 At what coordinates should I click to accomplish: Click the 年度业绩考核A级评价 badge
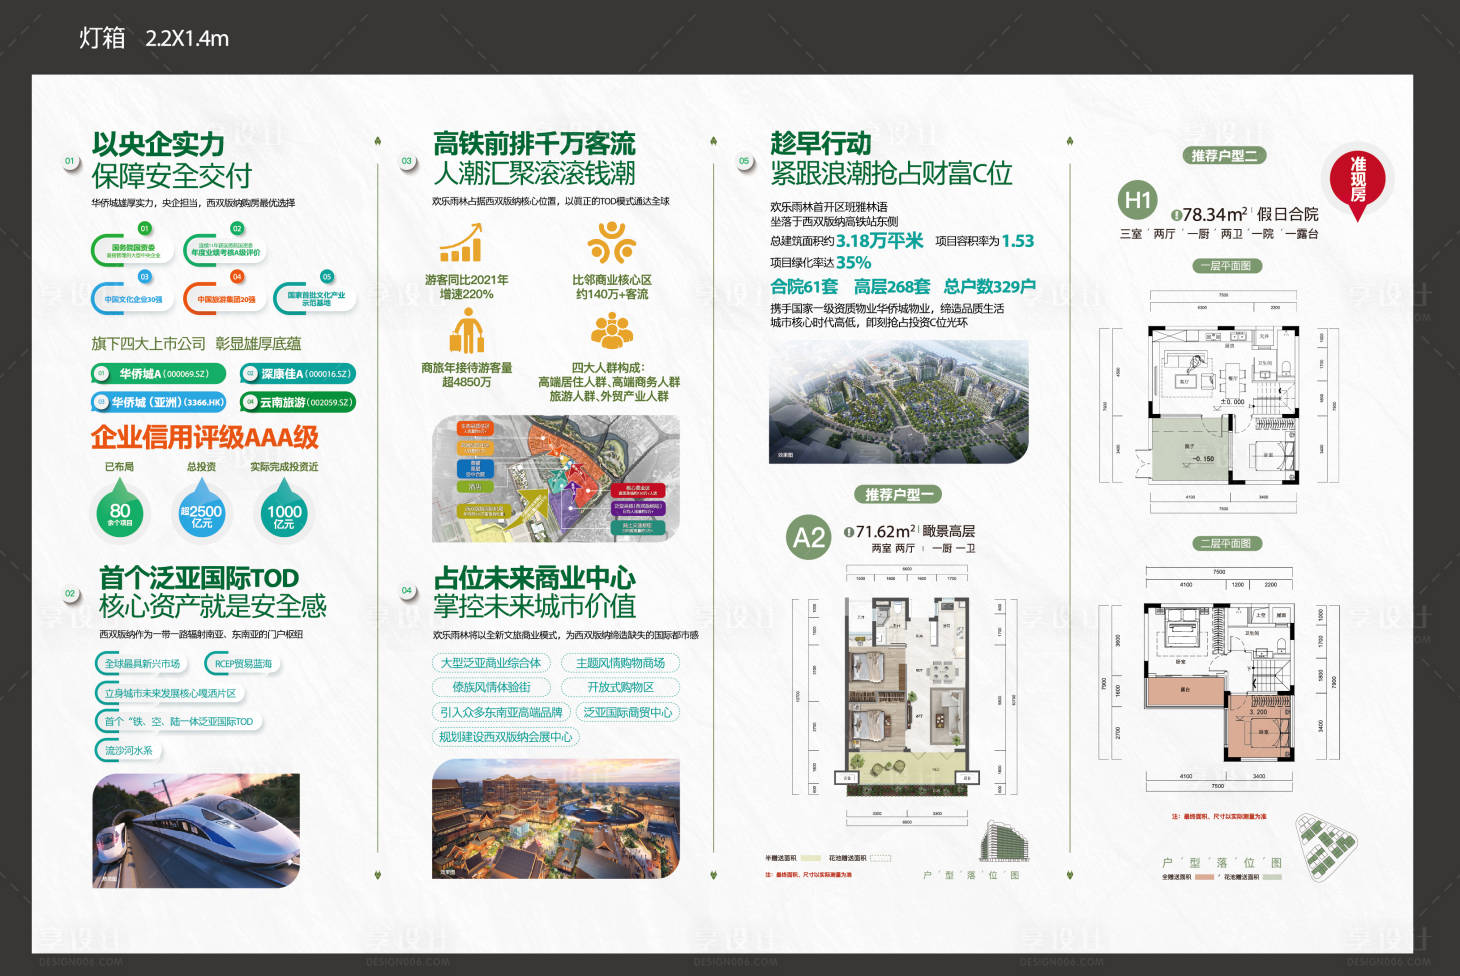click(224, 250)
